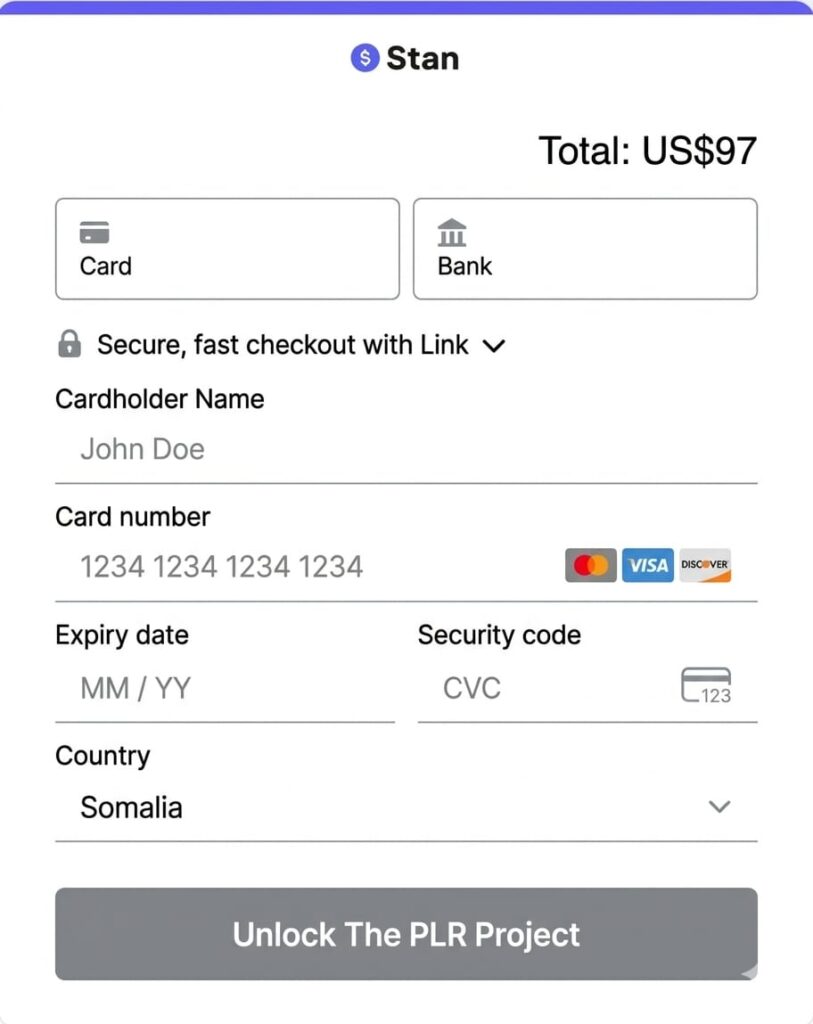Click the Country dropdown chevron arrow
The height and width of the screenshot is (1024, 813).
tap(719, 807)
